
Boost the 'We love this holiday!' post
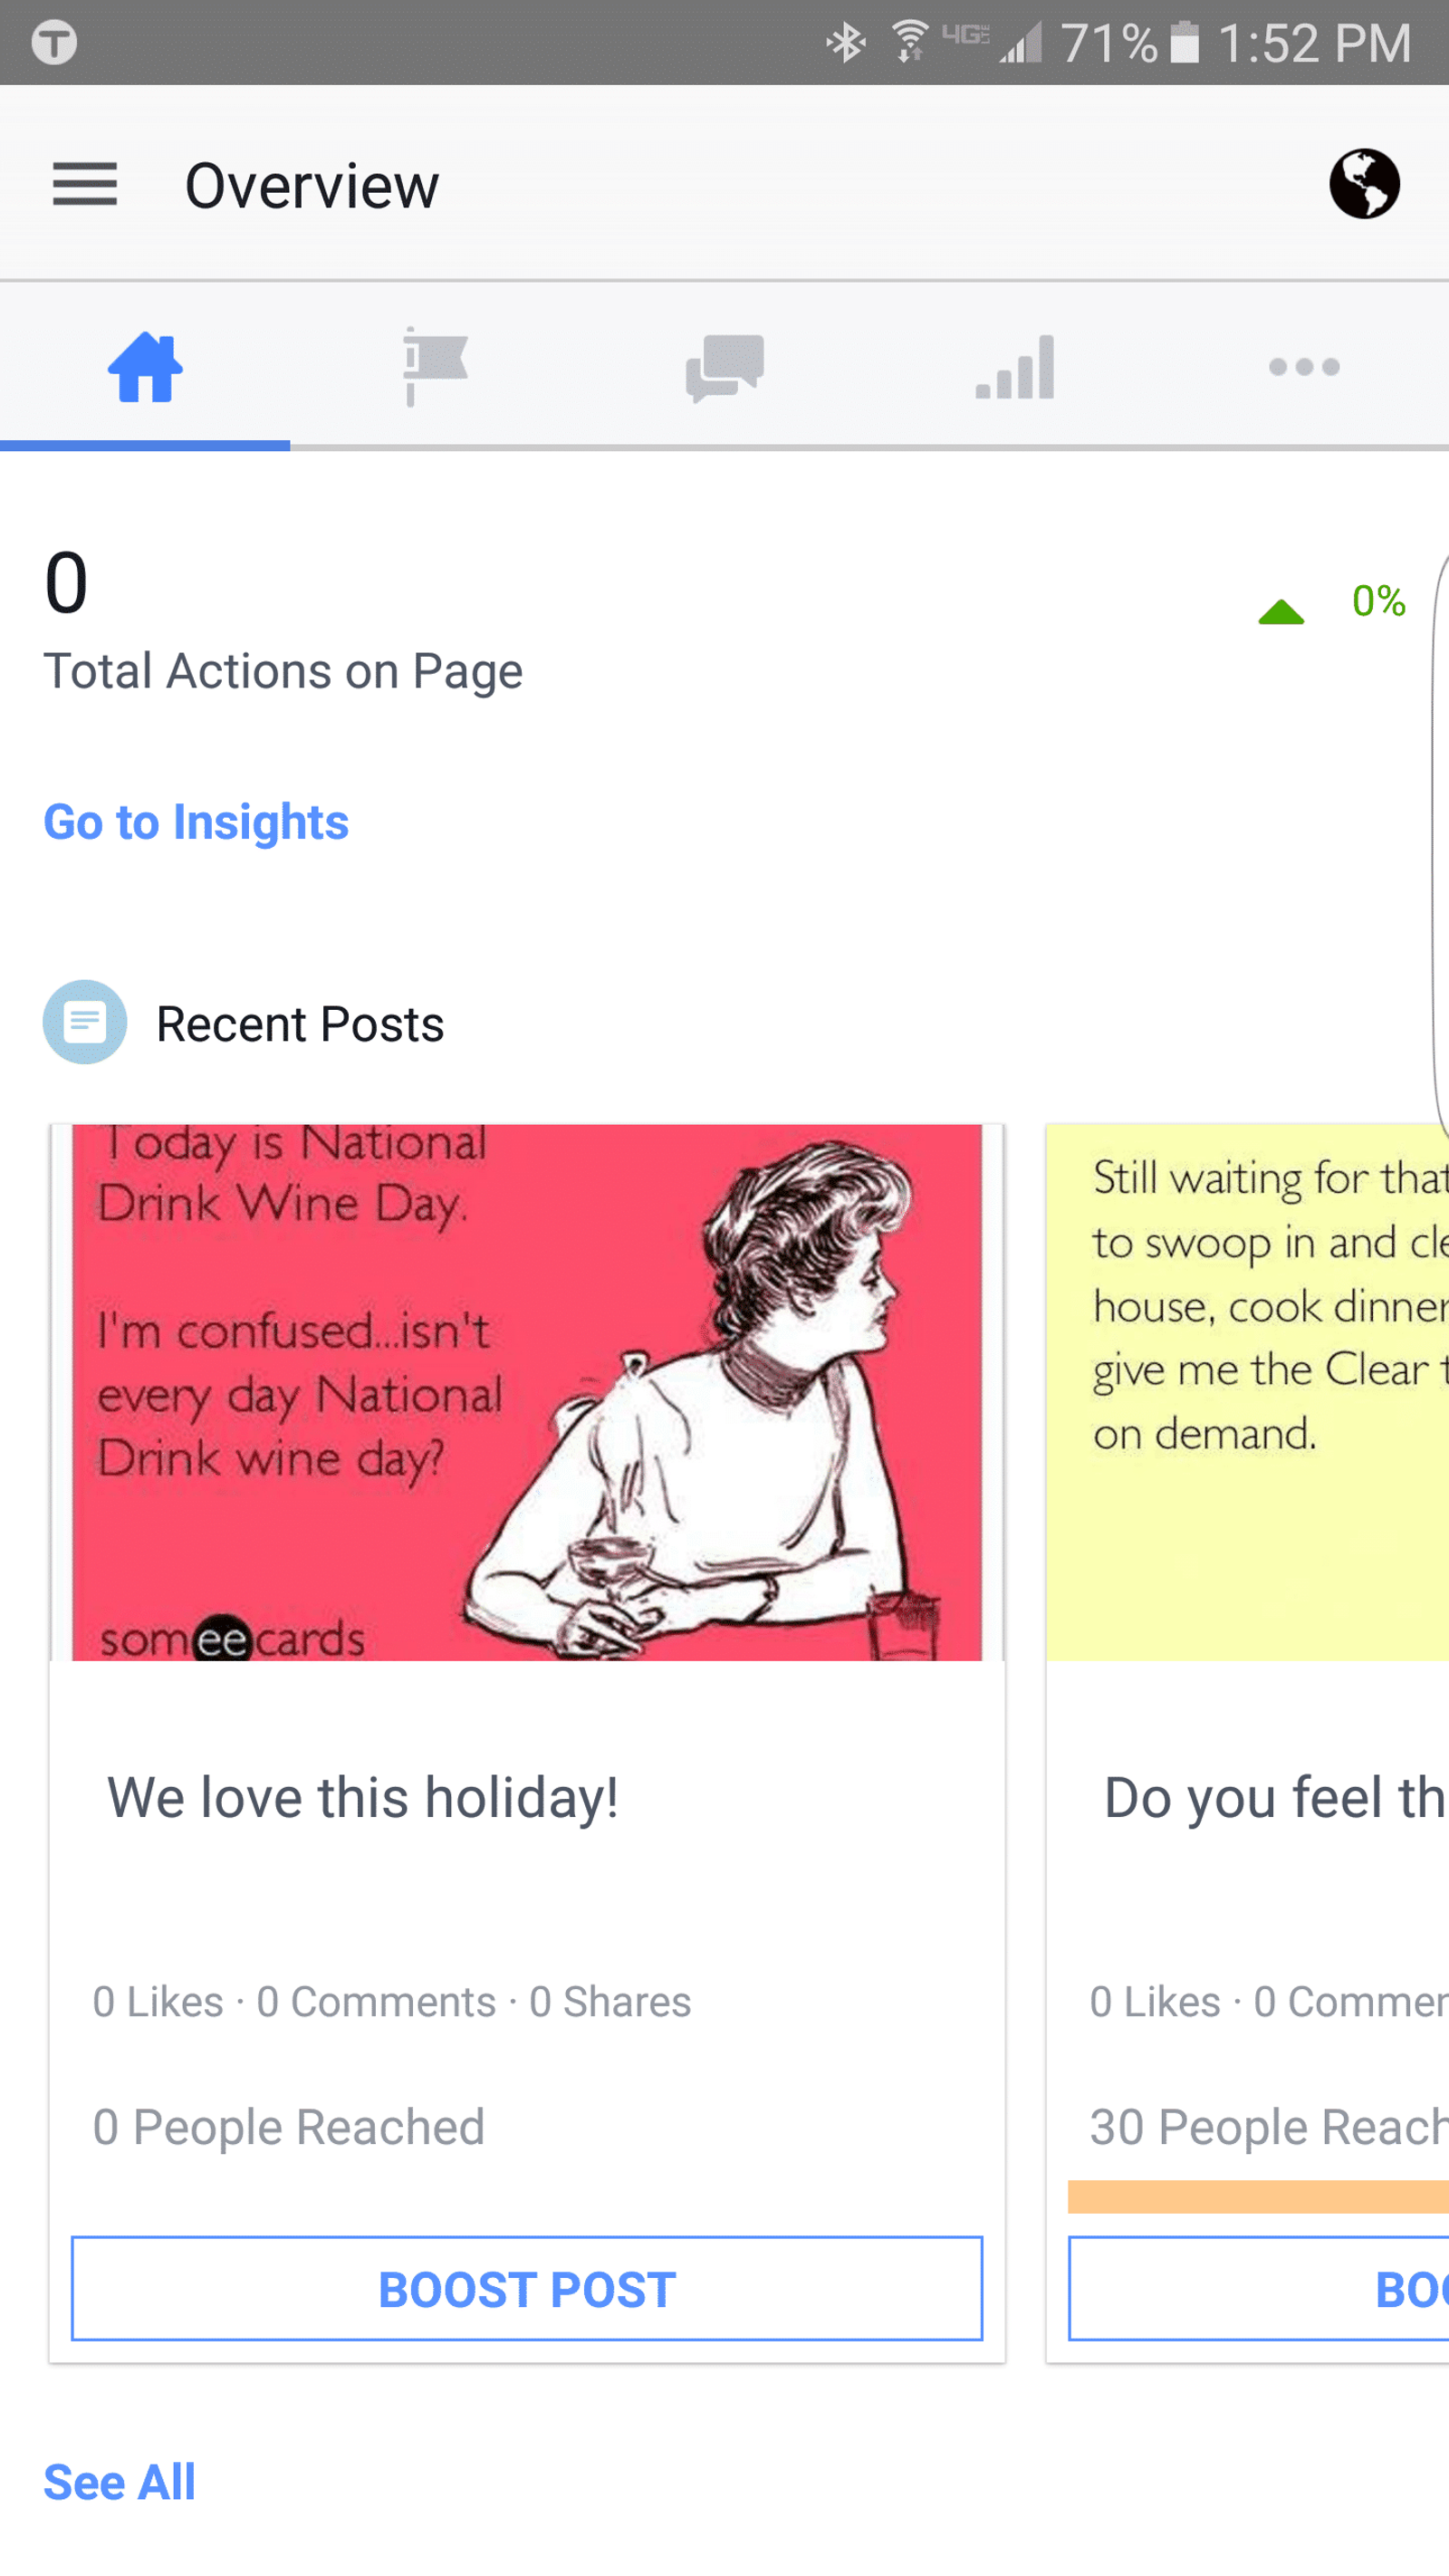[527, 2289]
